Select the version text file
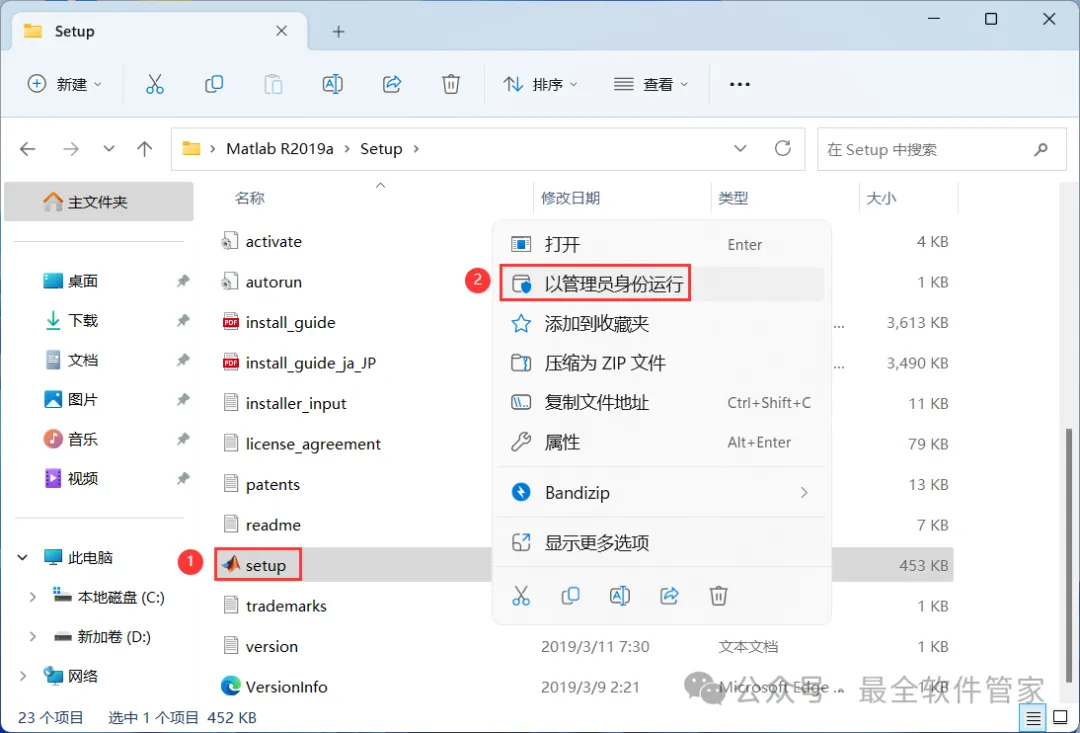Screen dimensions: 1080x733 271,646
